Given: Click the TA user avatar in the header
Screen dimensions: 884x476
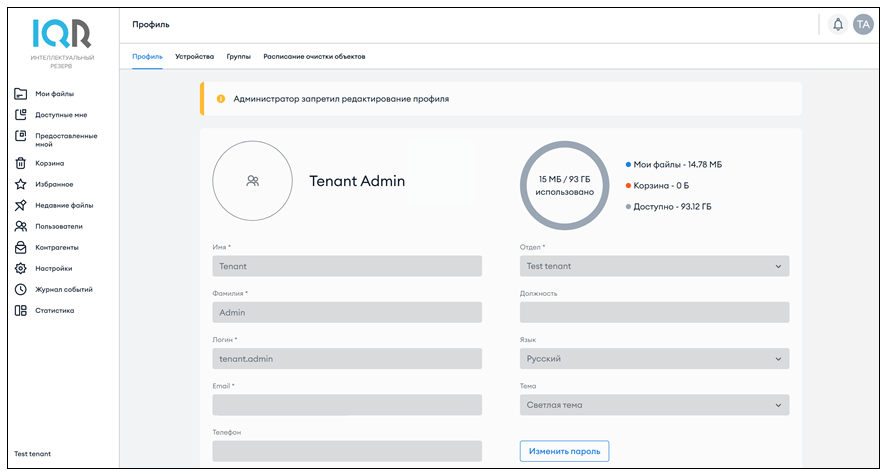Looking at the screenshot, I should [863, 24].
